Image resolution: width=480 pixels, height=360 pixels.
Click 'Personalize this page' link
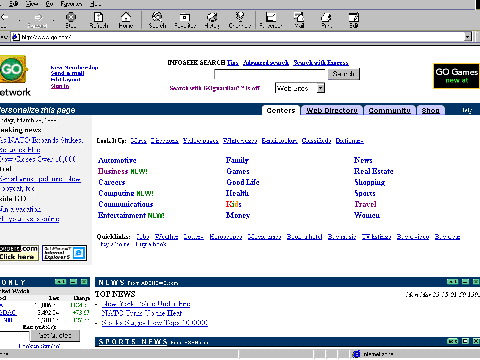point(38,110)
